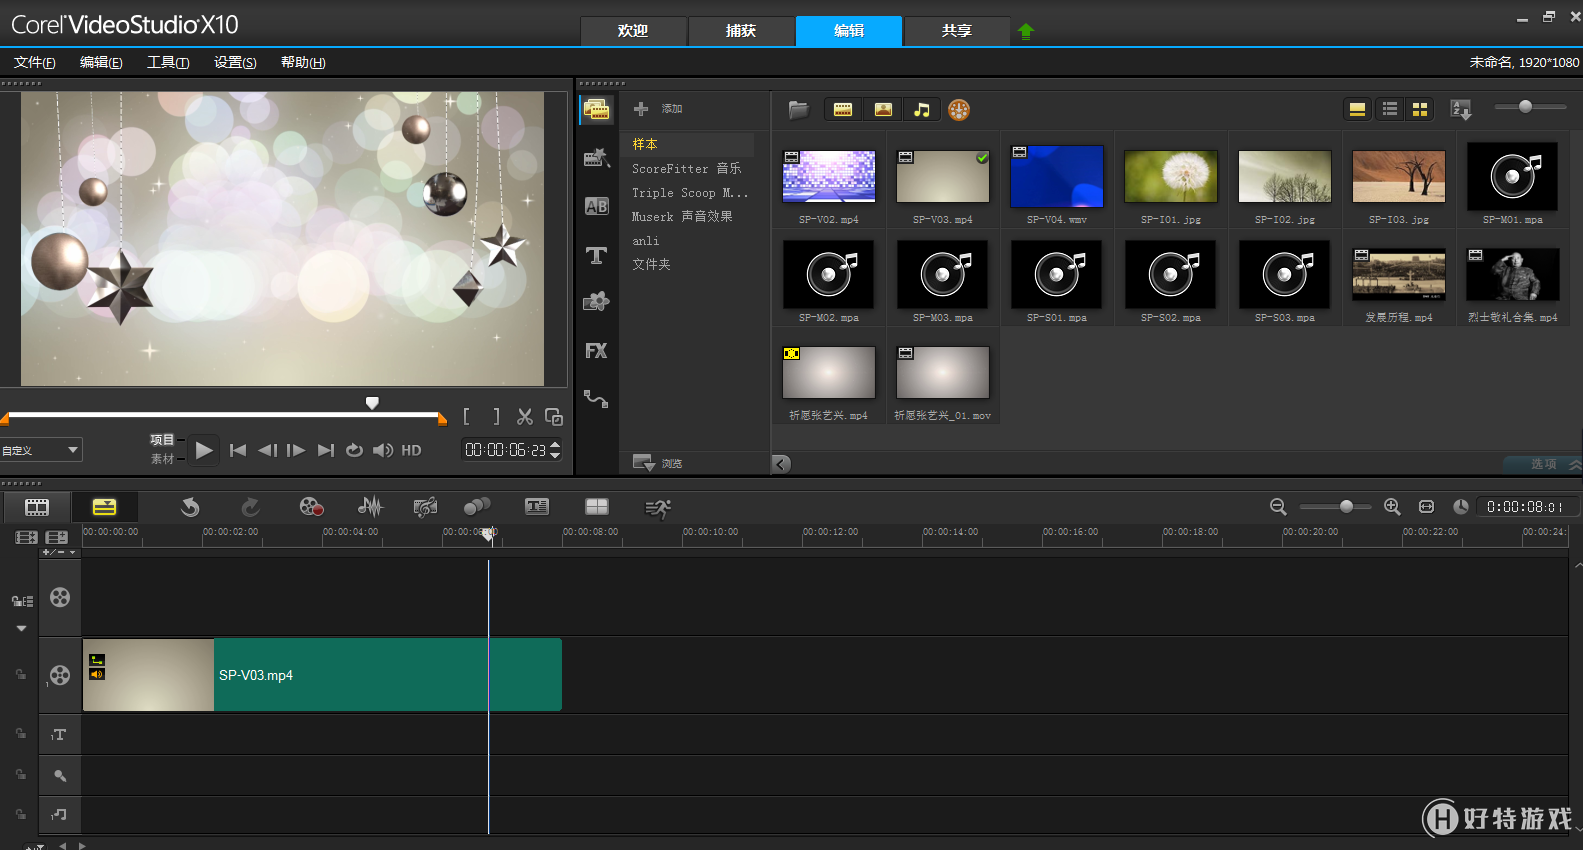1583x850 pixels.
Task: Undo the last action
Action: point(190,507)
